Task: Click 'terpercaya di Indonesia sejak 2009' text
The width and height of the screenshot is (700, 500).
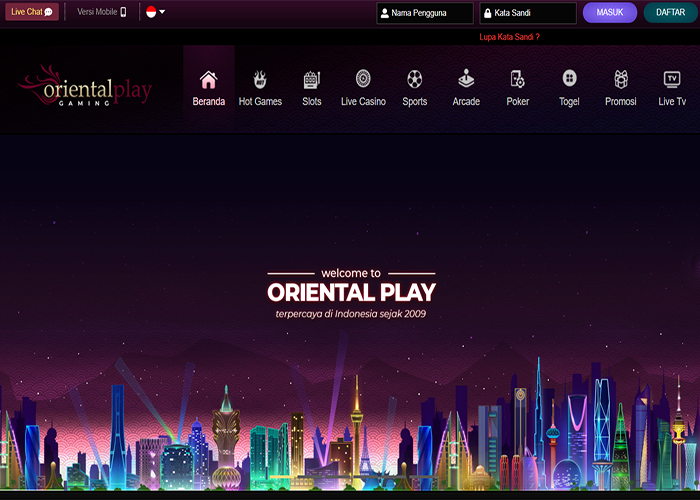Action: (351, 314)
